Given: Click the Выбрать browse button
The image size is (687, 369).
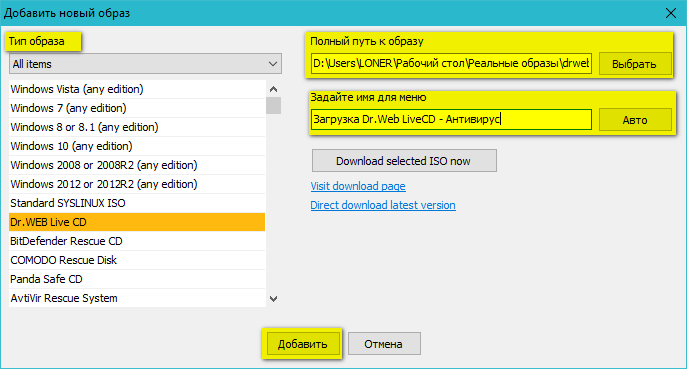Looking at the screenshot, I should [635, 64].
